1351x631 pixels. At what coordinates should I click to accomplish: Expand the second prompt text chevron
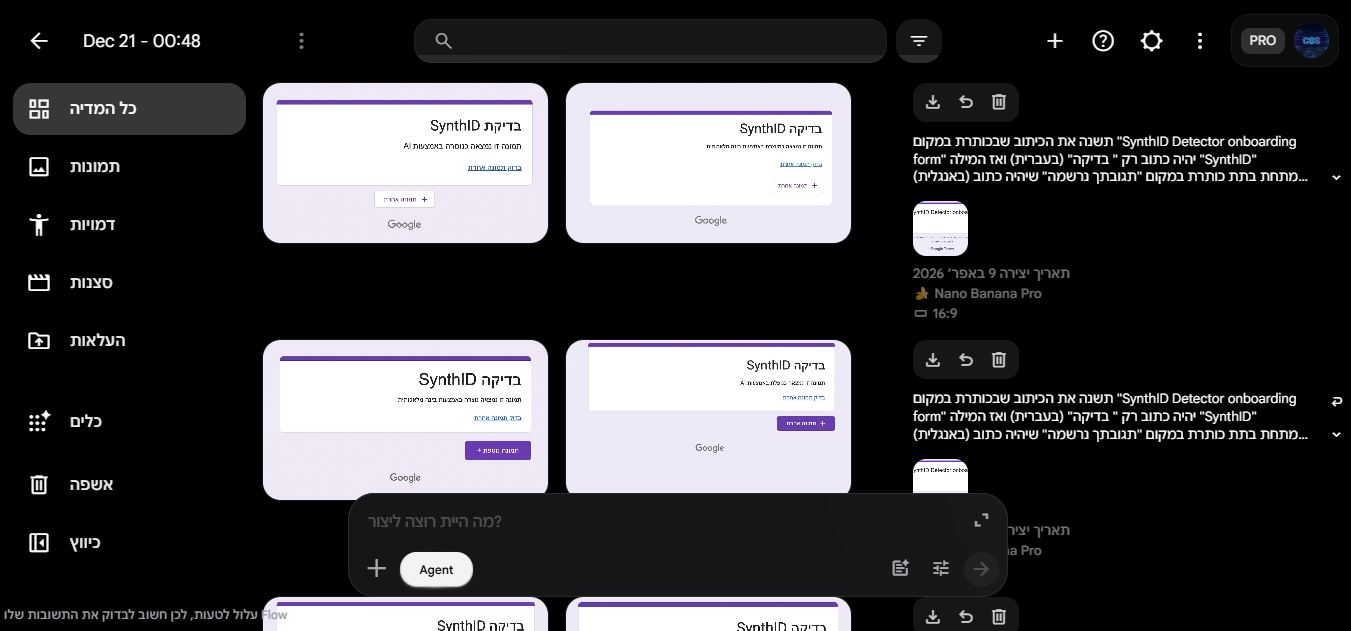click(1336, 435)
